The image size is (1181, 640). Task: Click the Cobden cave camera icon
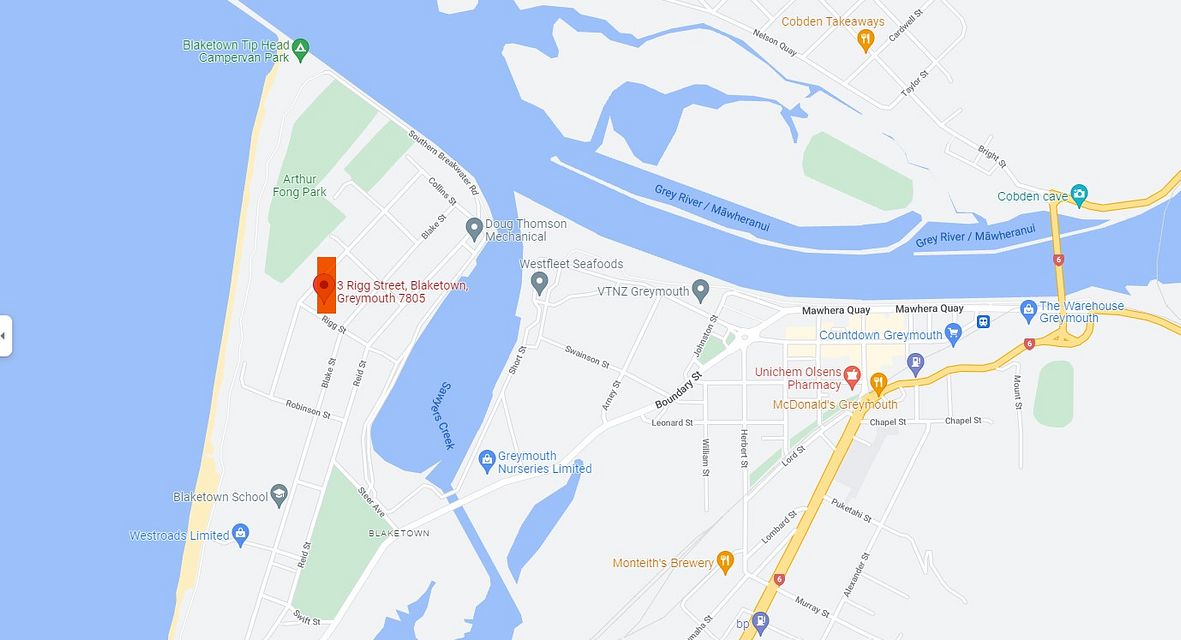coord(1079,195)
